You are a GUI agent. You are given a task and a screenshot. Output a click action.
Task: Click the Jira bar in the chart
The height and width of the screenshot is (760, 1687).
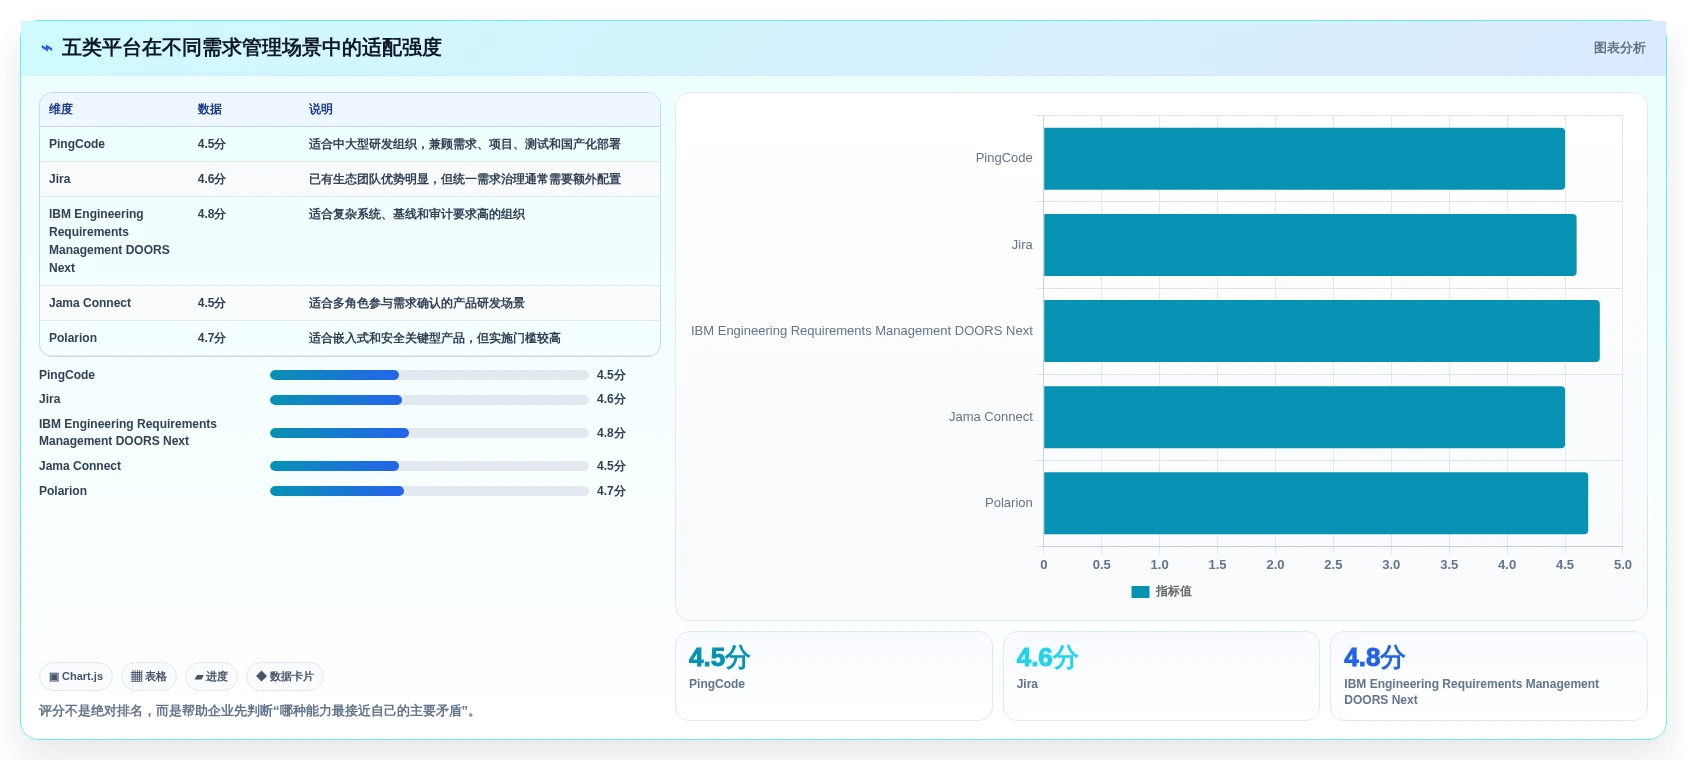[1310, 245]
